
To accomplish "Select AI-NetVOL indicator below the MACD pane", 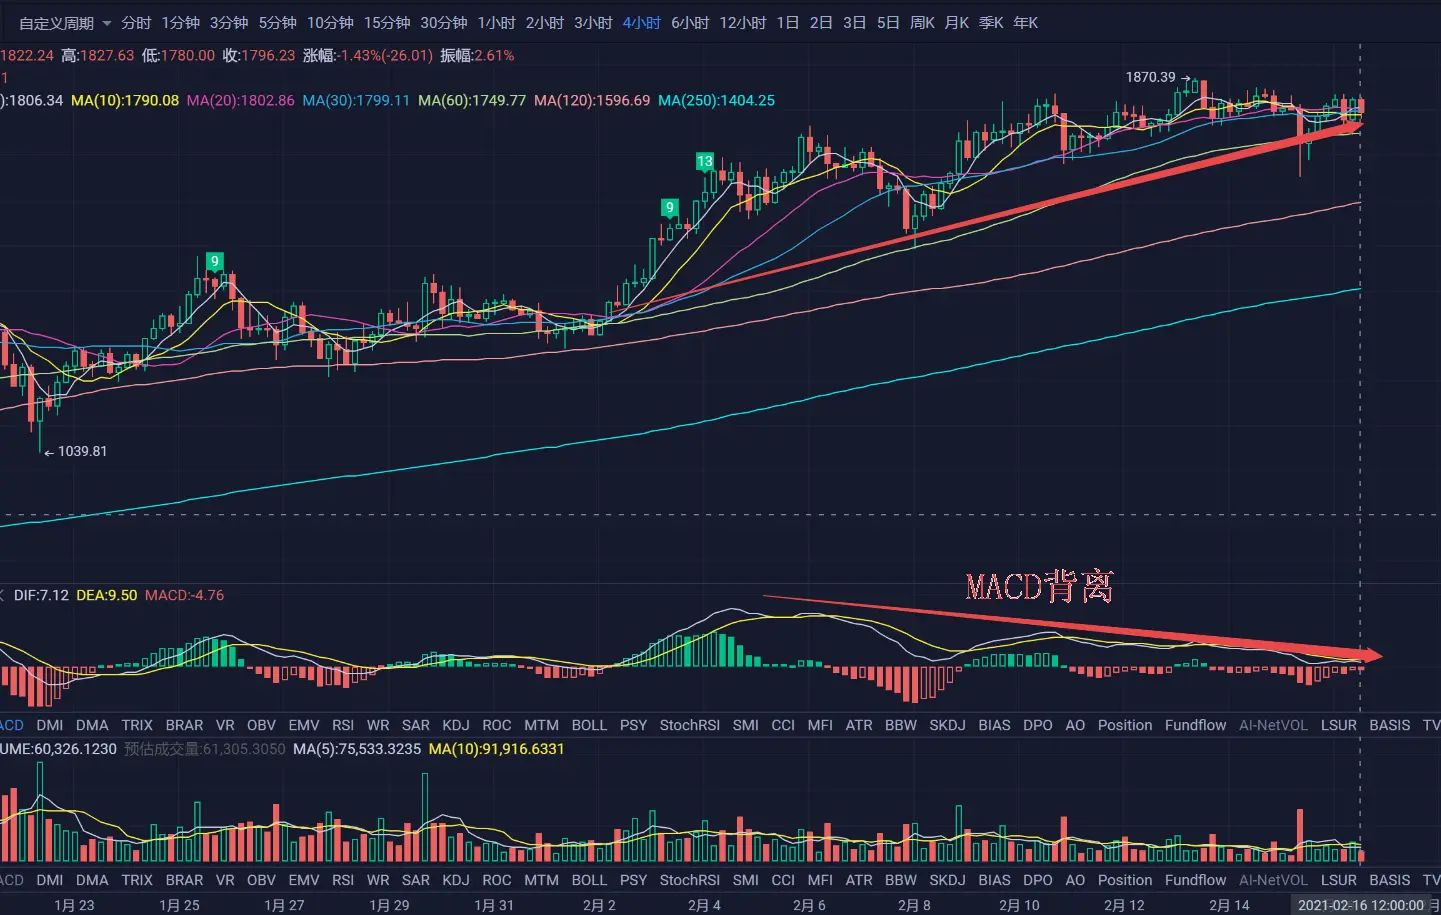I will 1273,726.
